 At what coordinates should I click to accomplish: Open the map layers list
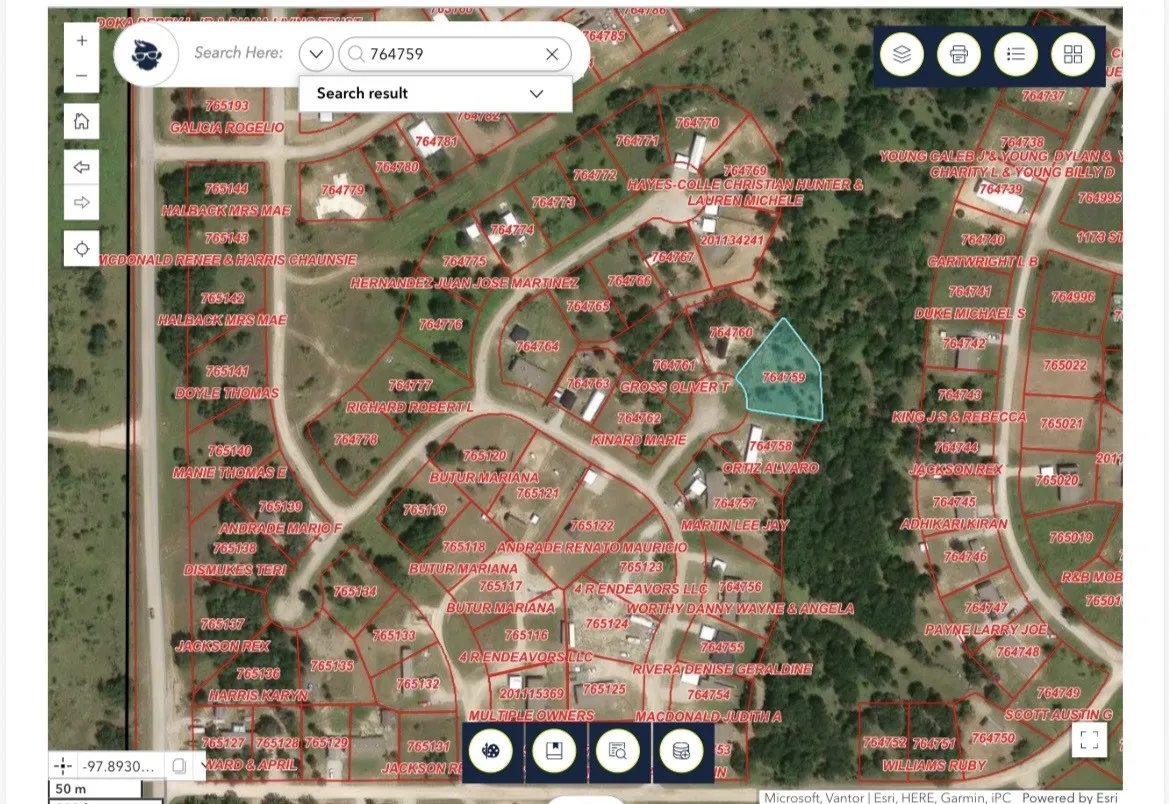901,54
